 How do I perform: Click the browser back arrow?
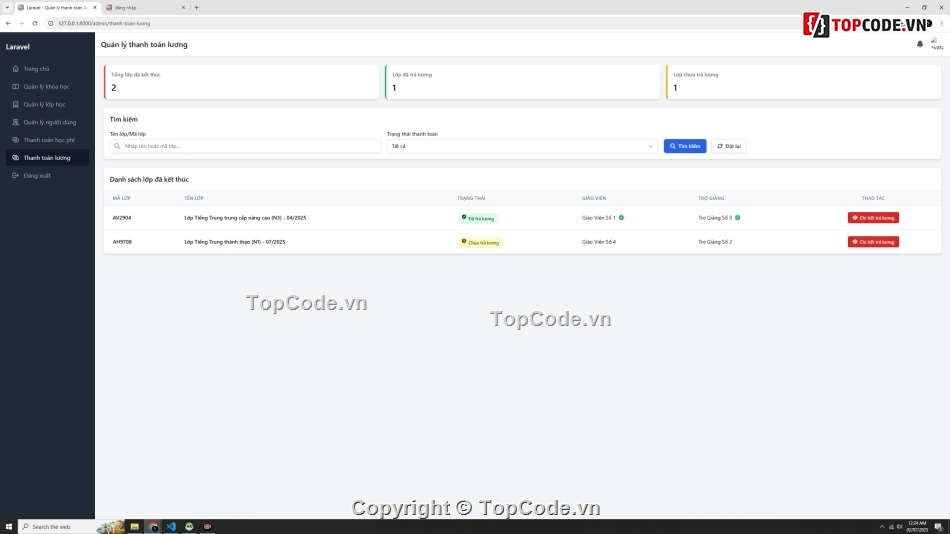[8, 23]
